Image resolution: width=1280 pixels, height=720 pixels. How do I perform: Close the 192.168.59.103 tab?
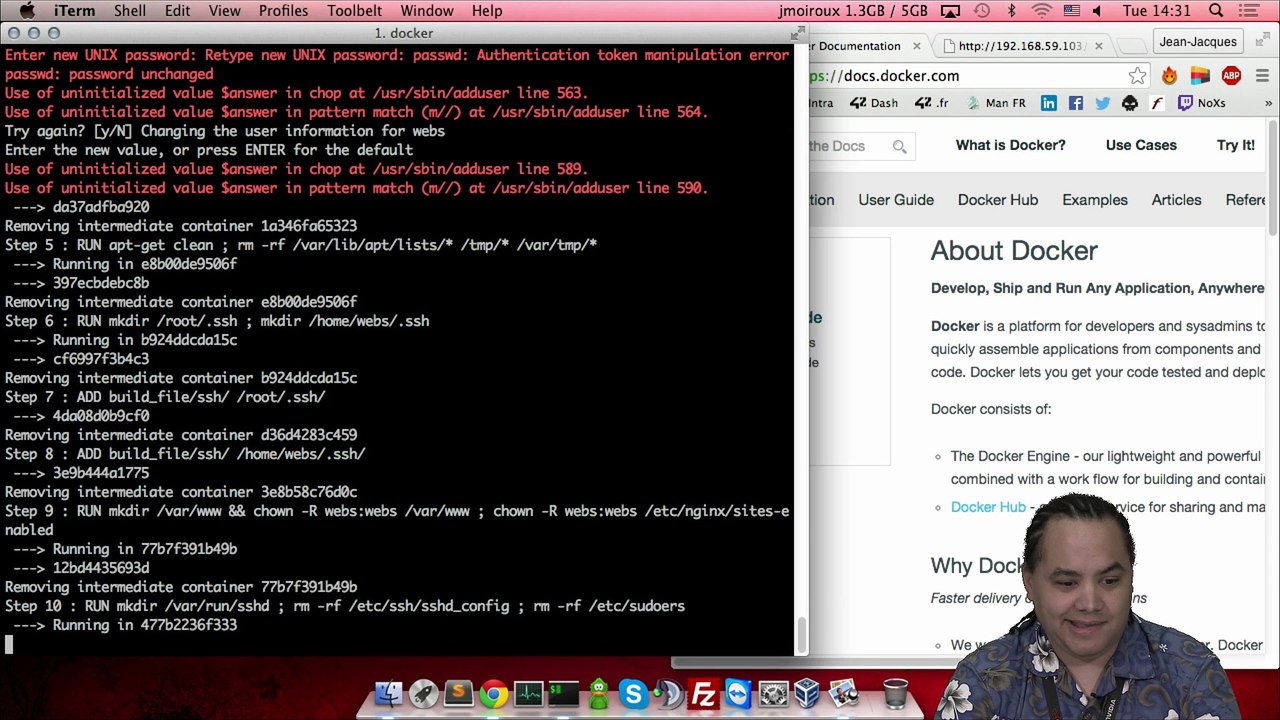[1098, 46]
